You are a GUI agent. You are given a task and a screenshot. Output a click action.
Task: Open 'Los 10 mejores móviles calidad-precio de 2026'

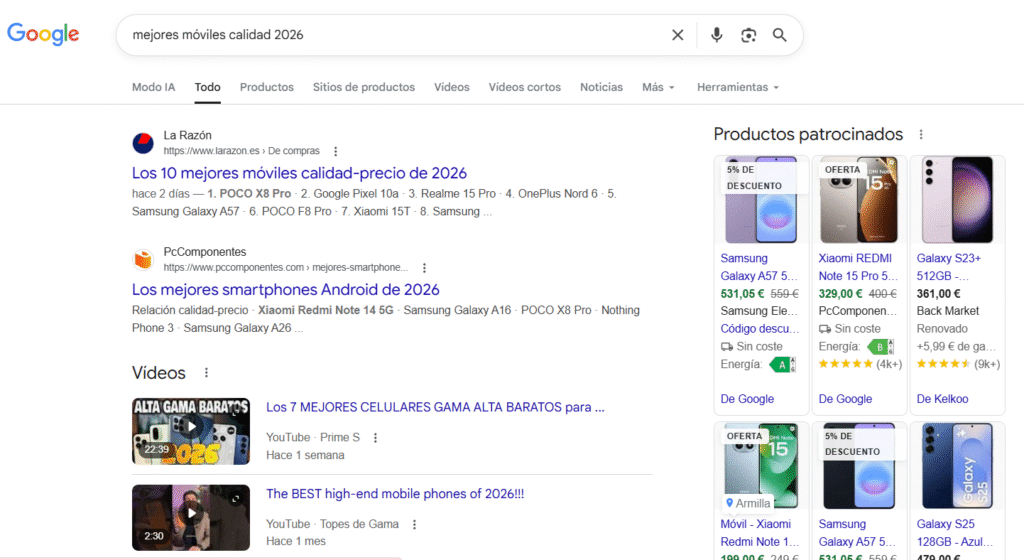(x=299, y=173)
